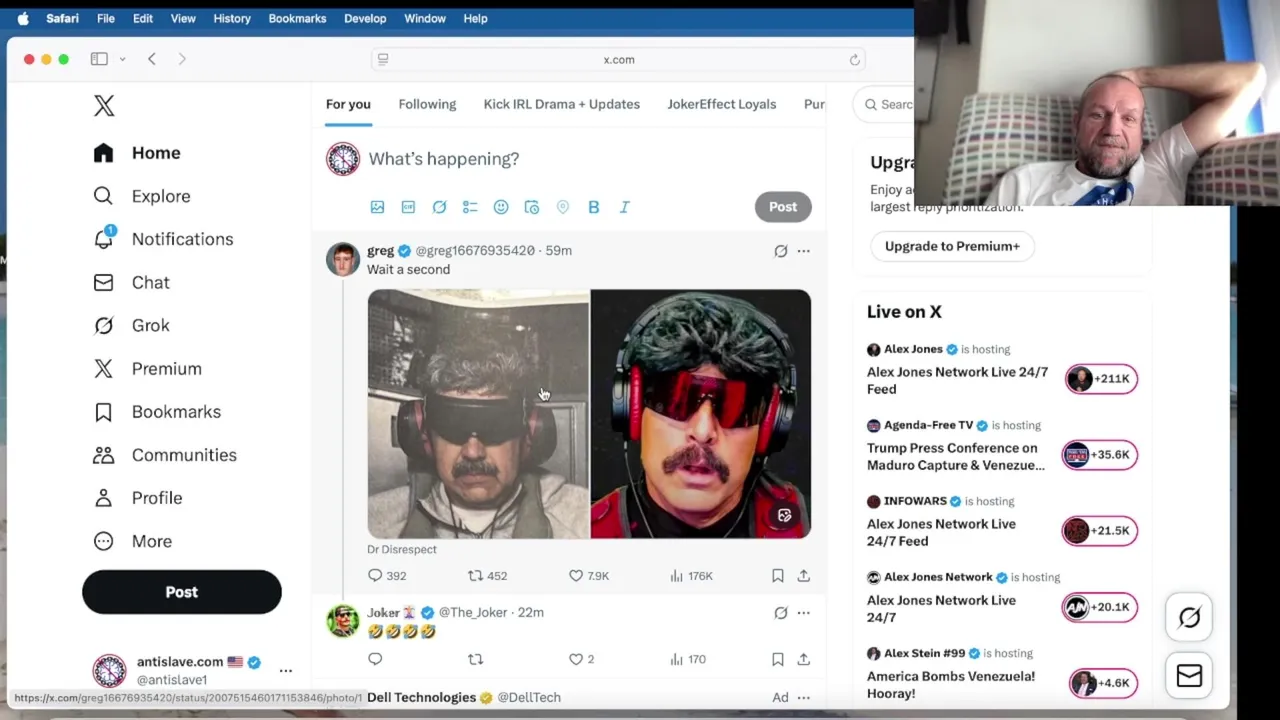1280x720 pixels.
Task: Open the right Dr Disrespect photo
Action: coord(701,414)
